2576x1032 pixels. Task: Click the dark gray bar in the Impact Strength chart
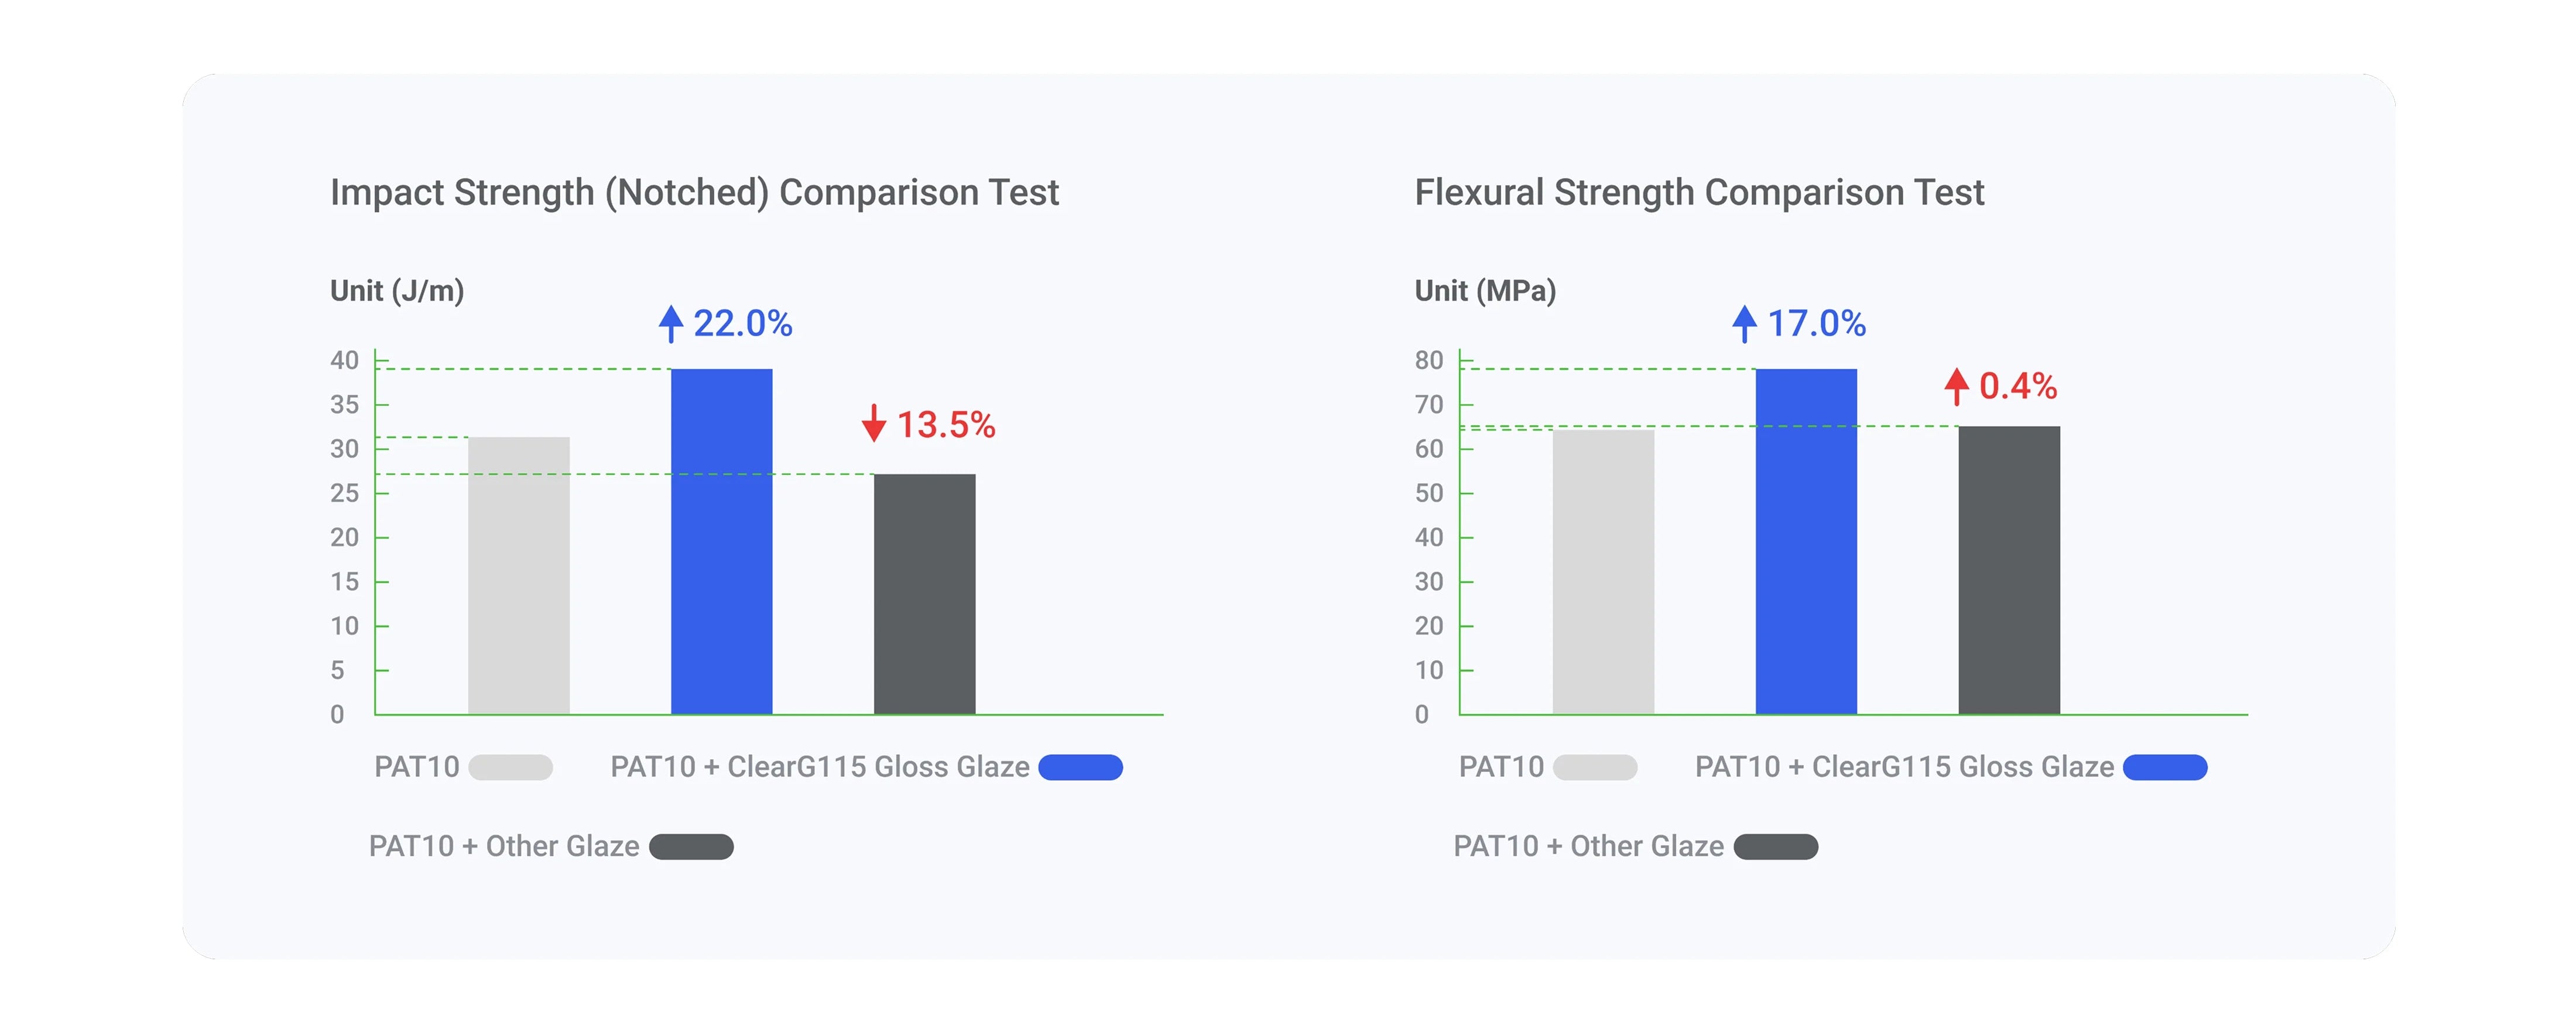tap(924, 594)
